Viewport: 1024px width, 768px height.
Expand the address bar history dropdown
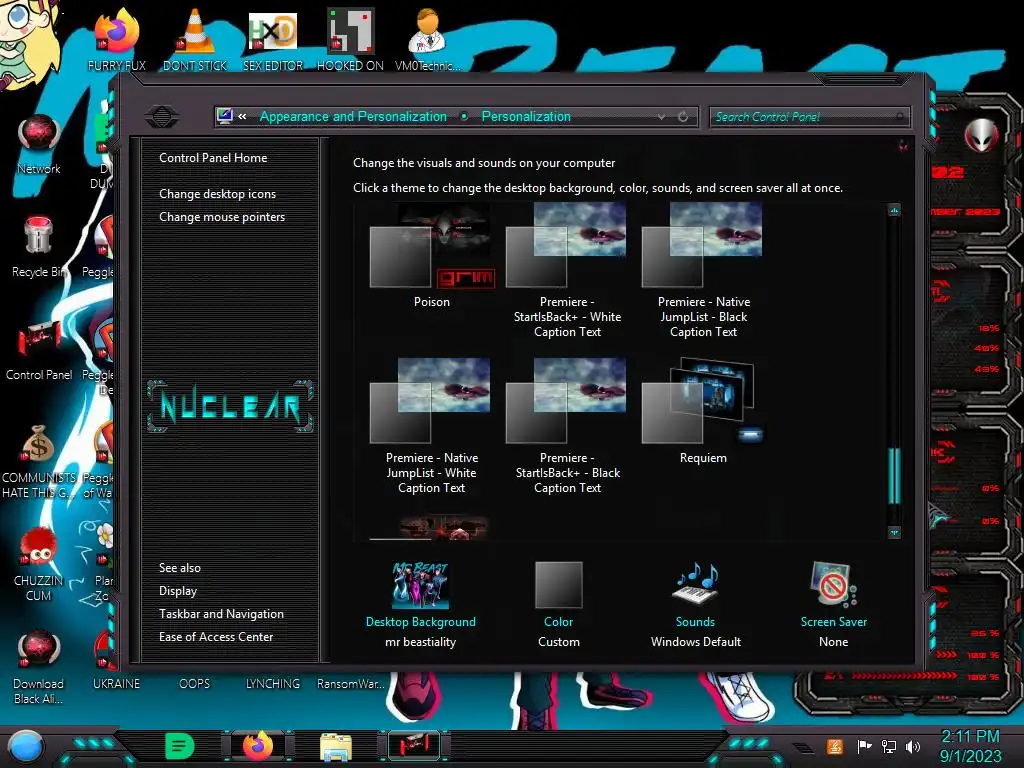(x=662, y=117)
